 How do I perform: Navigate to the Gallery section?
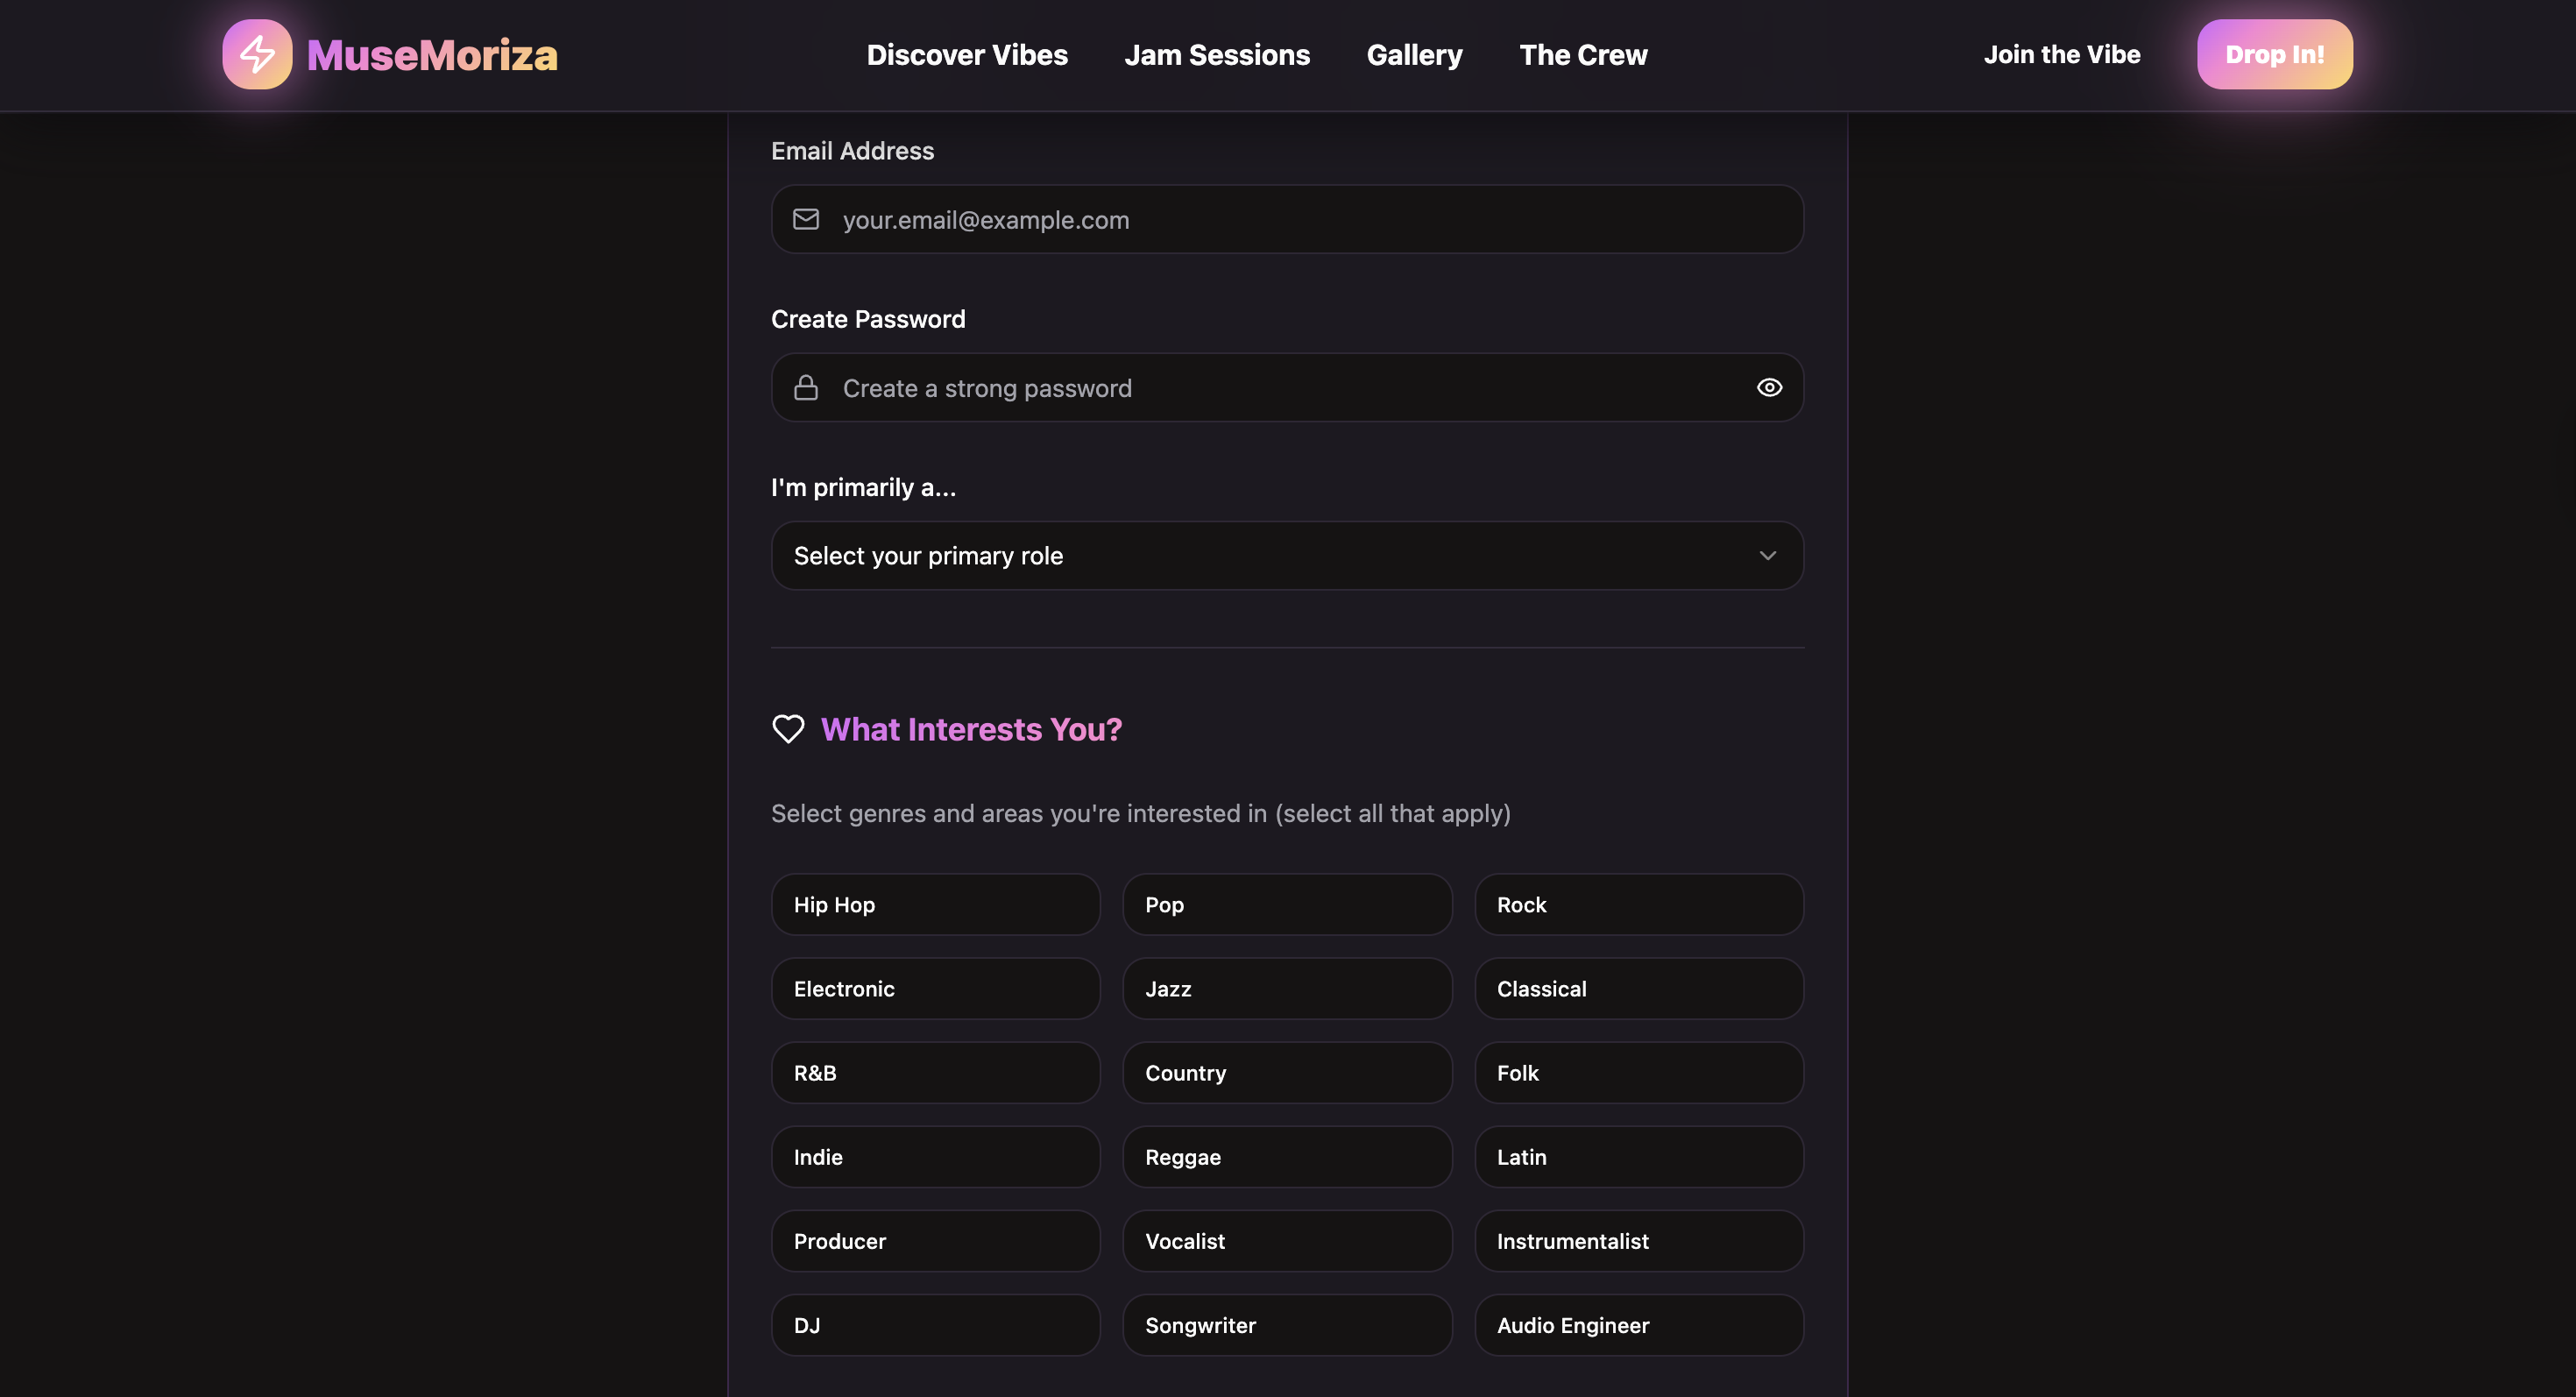(1414, 55)
